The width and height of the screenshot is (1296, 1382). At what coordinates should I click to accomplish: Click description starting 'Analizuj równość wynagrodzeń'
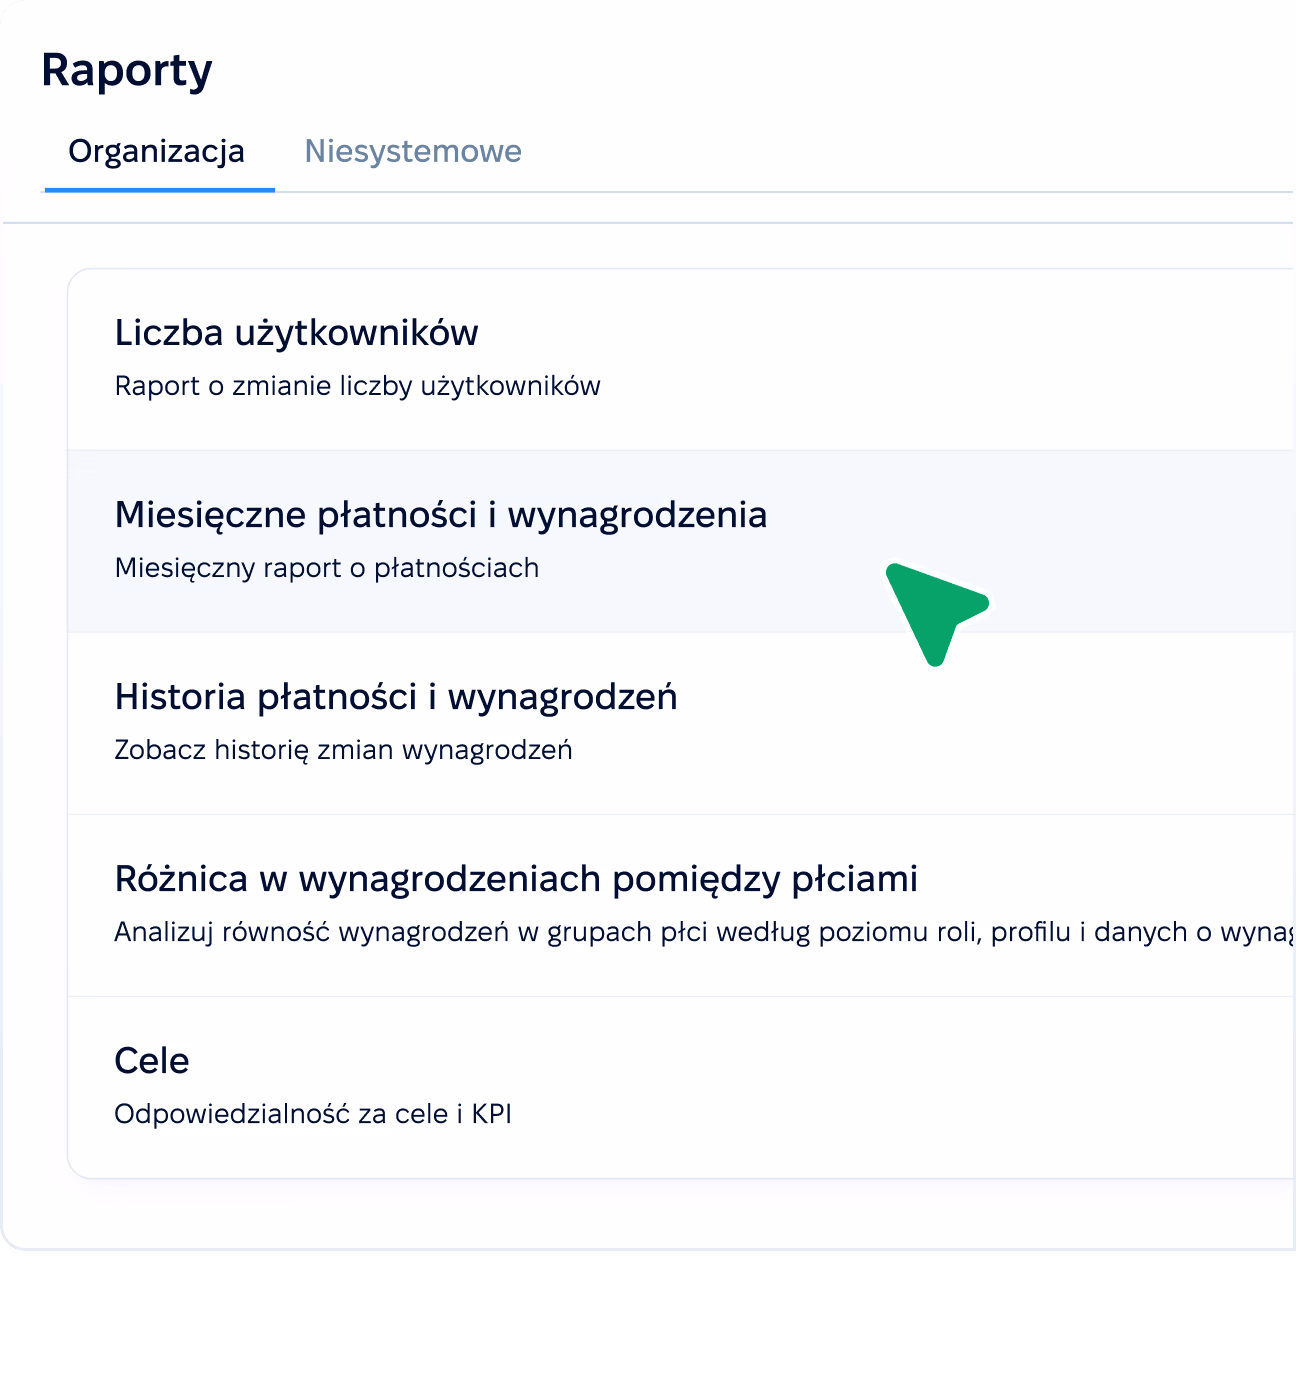(704, 932)
